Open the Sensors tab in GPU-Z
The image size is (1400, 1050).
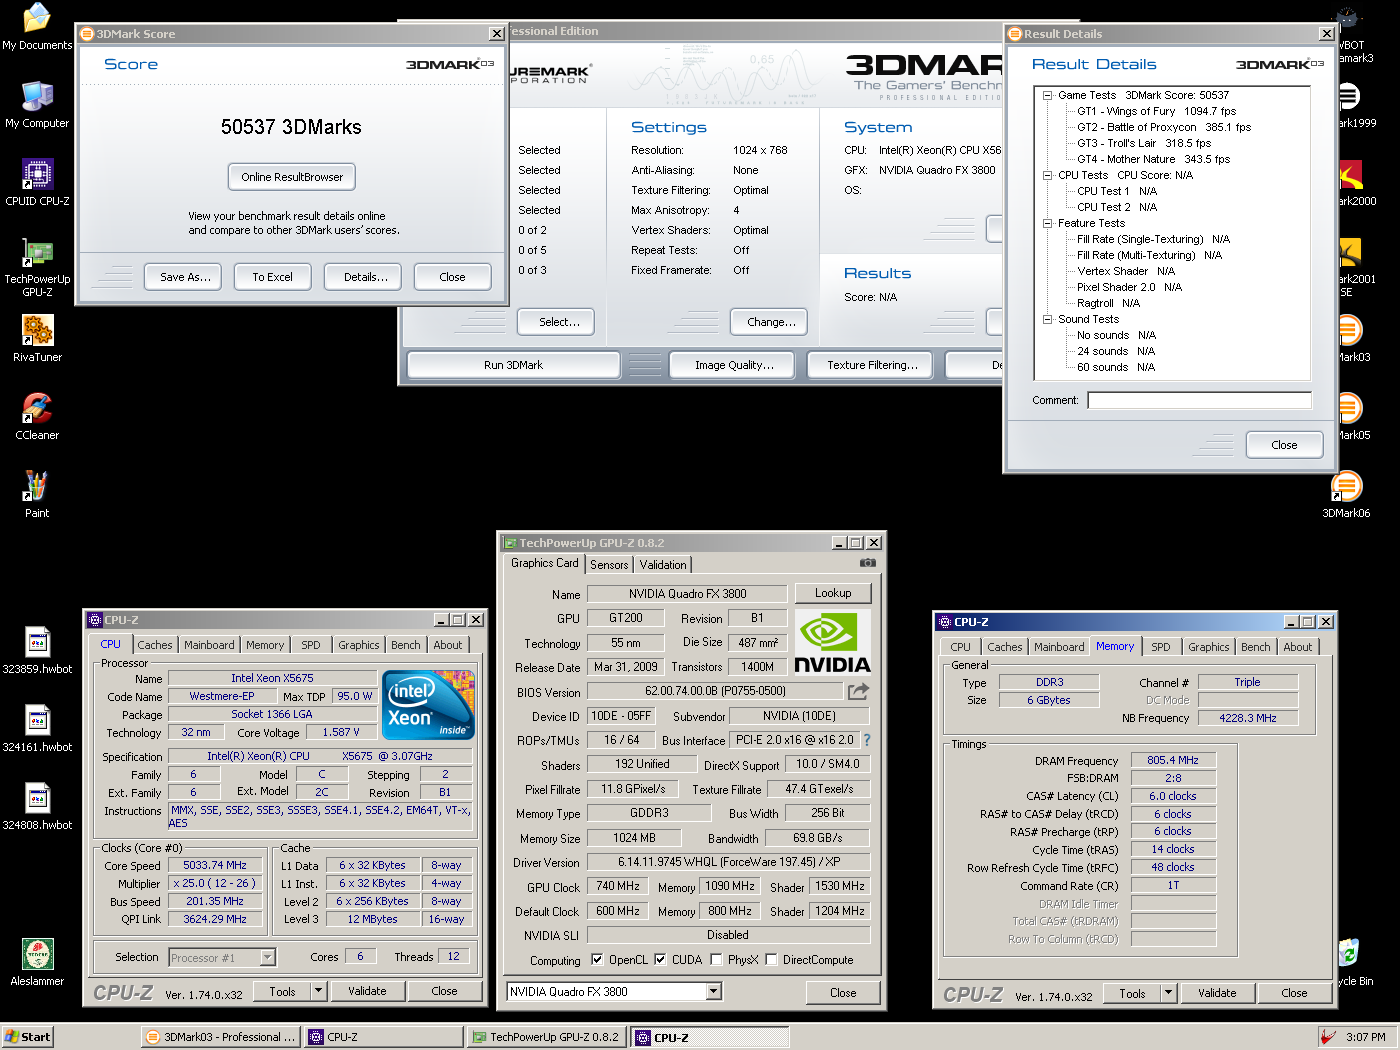pos(609,565)
